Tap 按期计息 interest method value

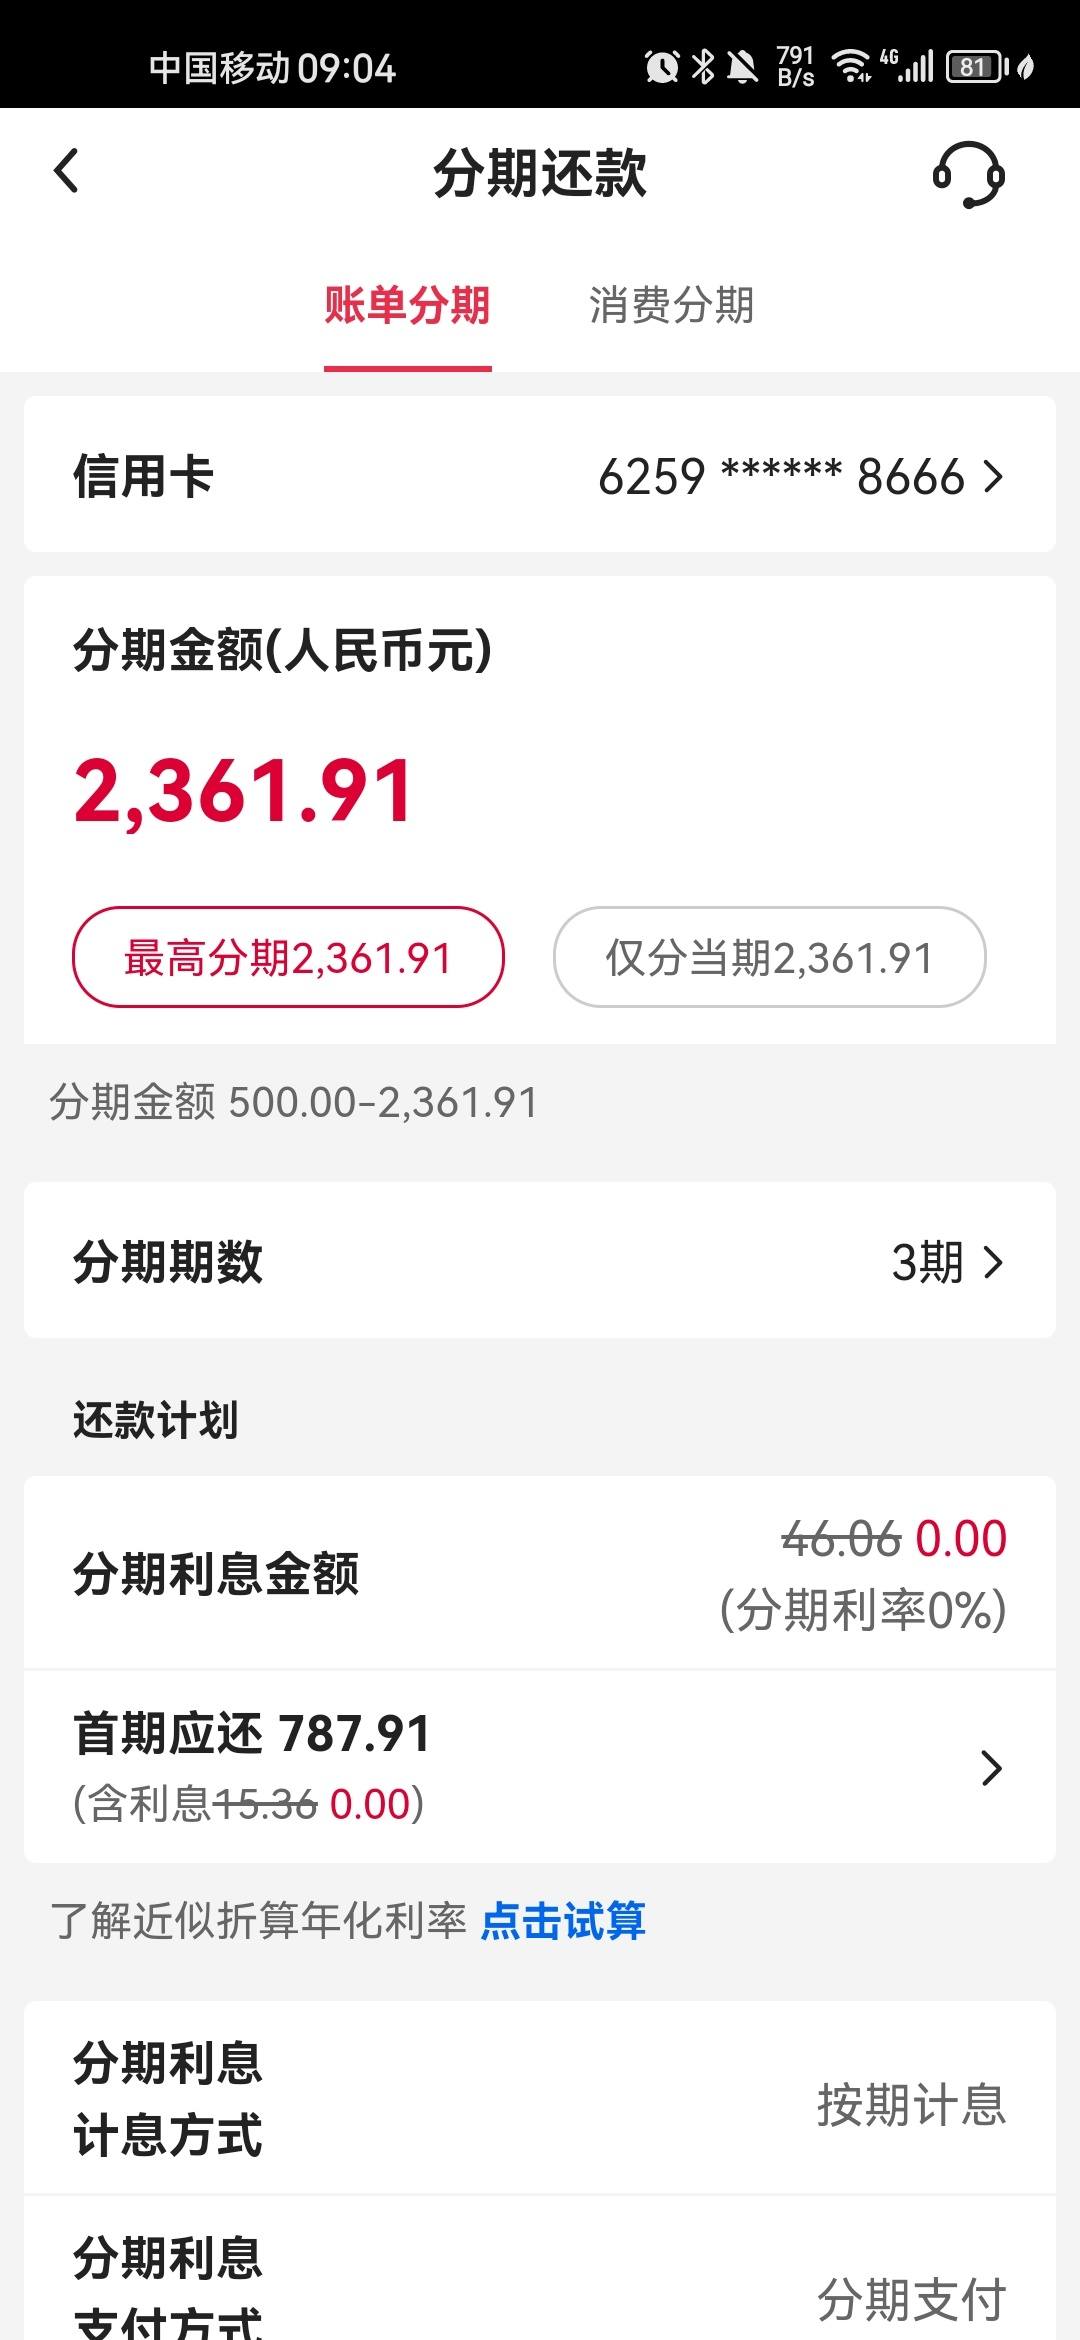tap(911, 2105)
